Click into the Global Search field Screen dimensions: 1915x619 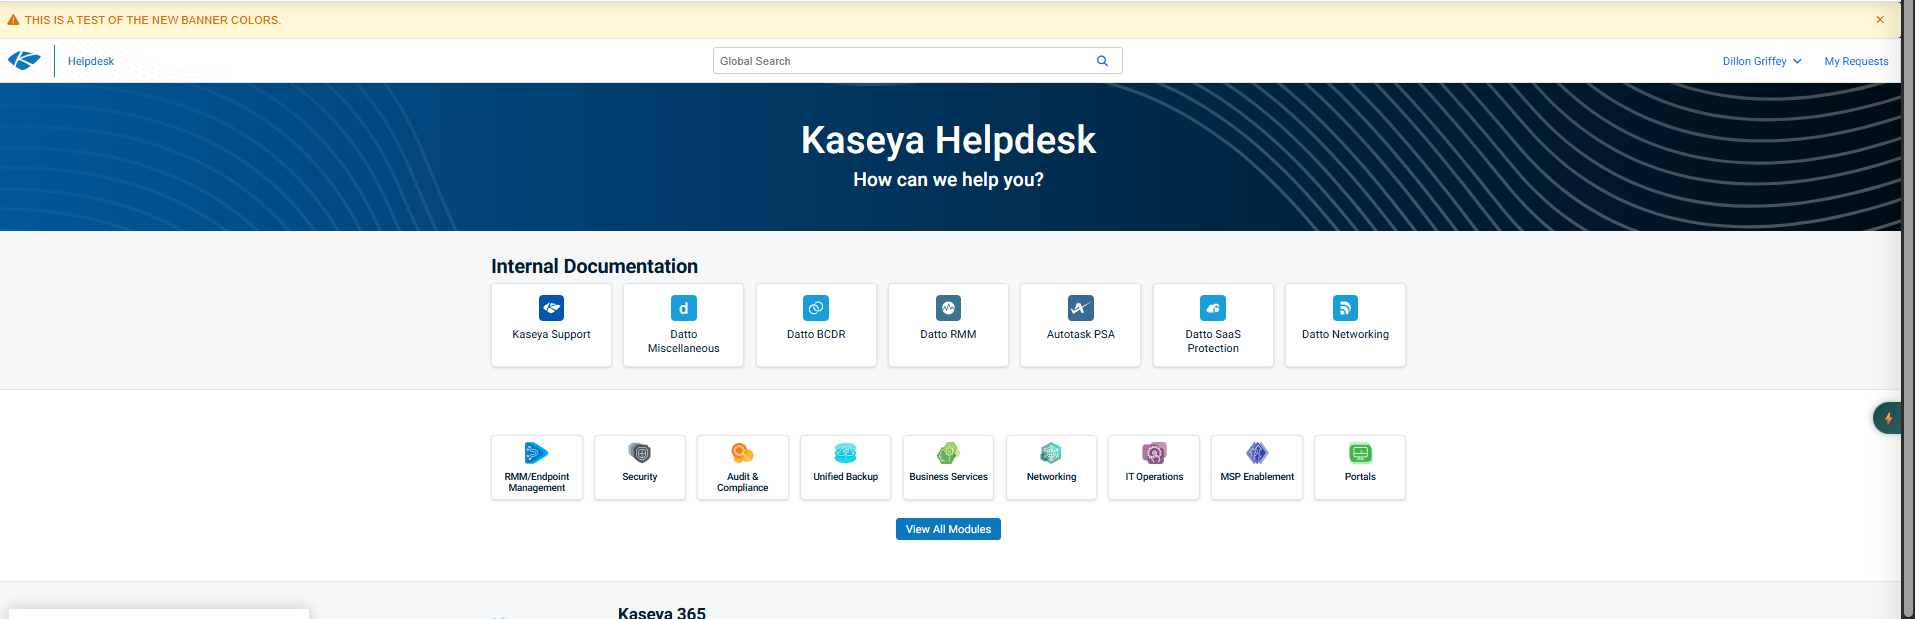pyautogui.click(x=900, y=61)
